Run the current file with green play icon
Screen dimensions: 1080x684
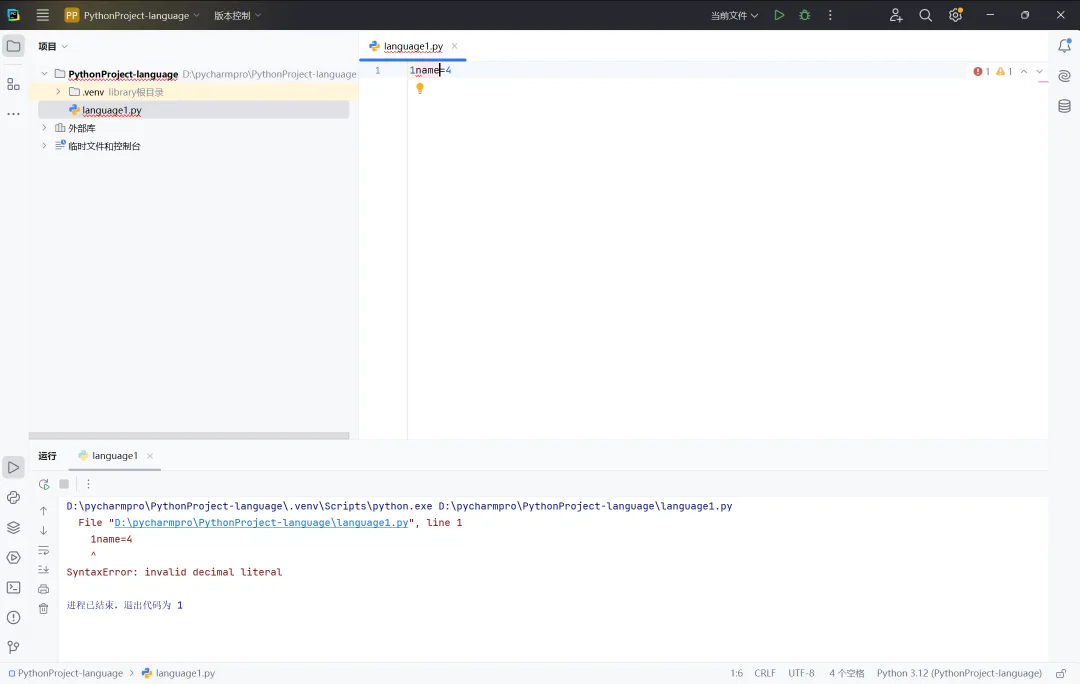click(779, 15)
